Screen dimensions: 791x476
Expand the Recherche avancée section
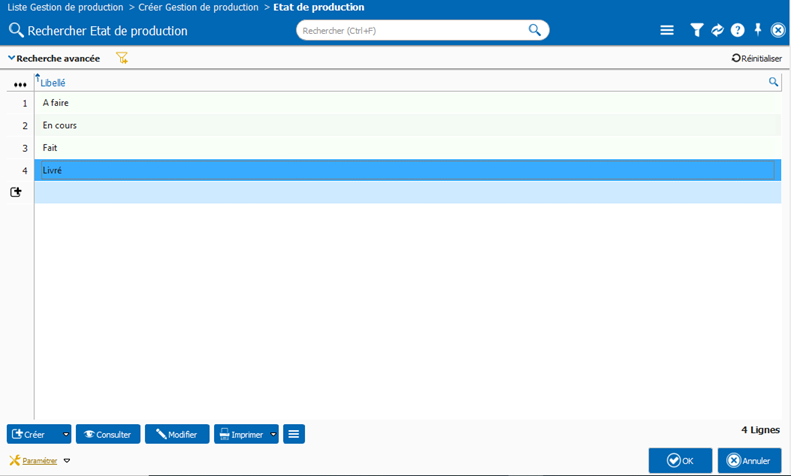tap(54, 58)
